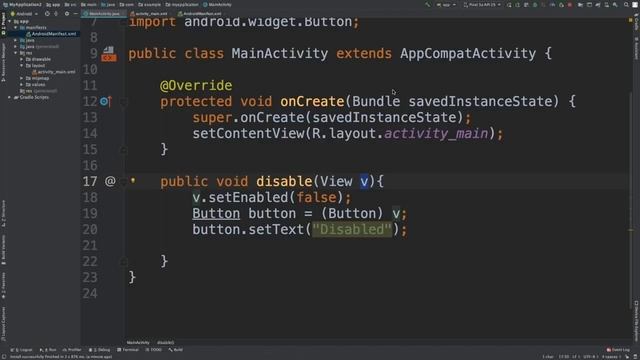Open the Android project view dropdown
The height and width of the screenshot is (360, 640).
(x=24, y=13)
